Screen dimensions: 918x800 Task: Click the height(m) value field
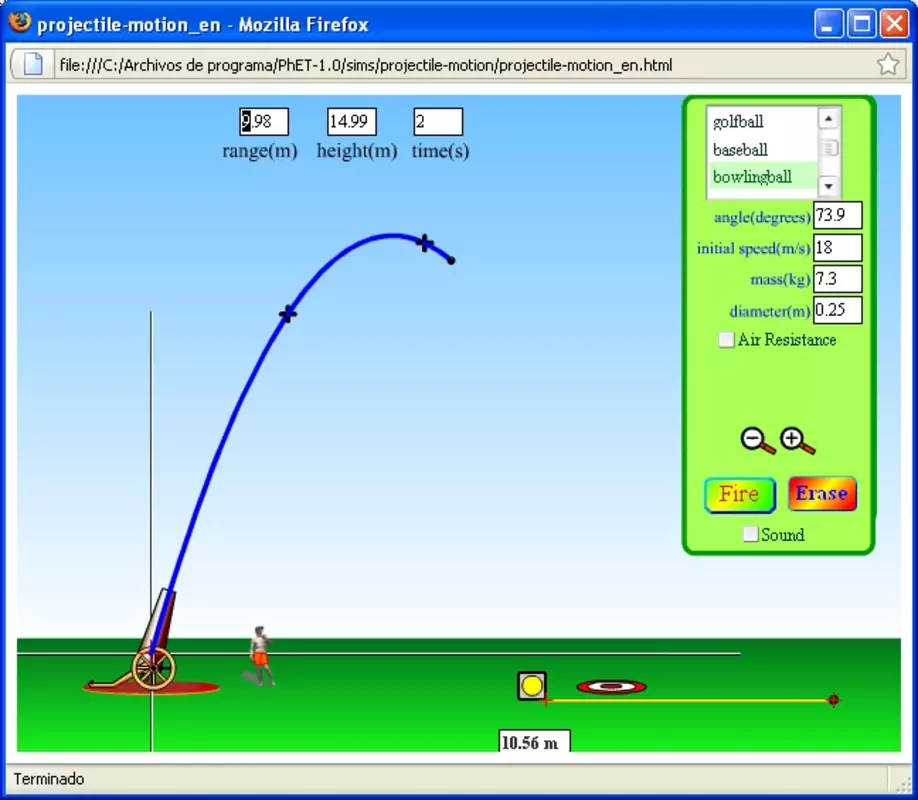pos(351,122)
